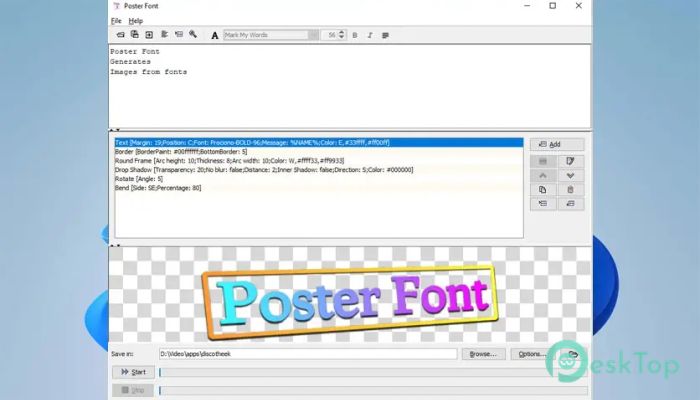This screenshot has width=700, height=400.
Task: Click the collapse arrows above the effects list
Action: tap(115, 130)
